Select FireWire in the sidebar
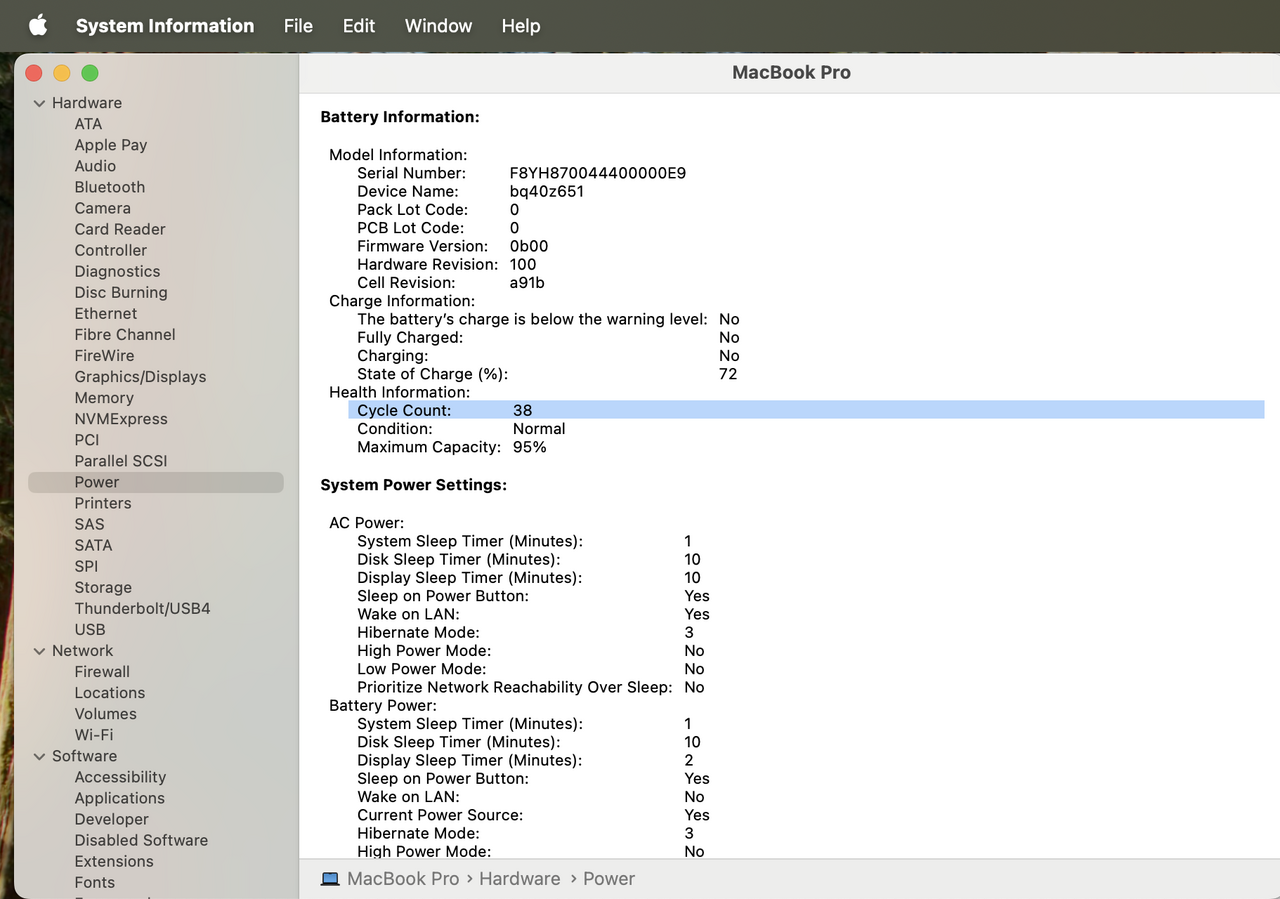 click(x=104, y=355)
